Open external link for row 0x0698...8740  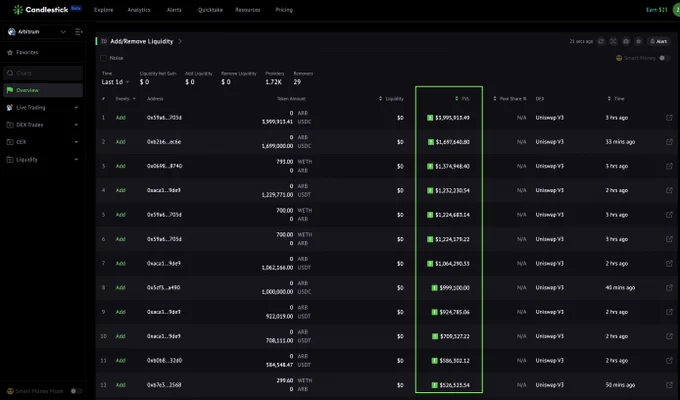pos(669,166)
